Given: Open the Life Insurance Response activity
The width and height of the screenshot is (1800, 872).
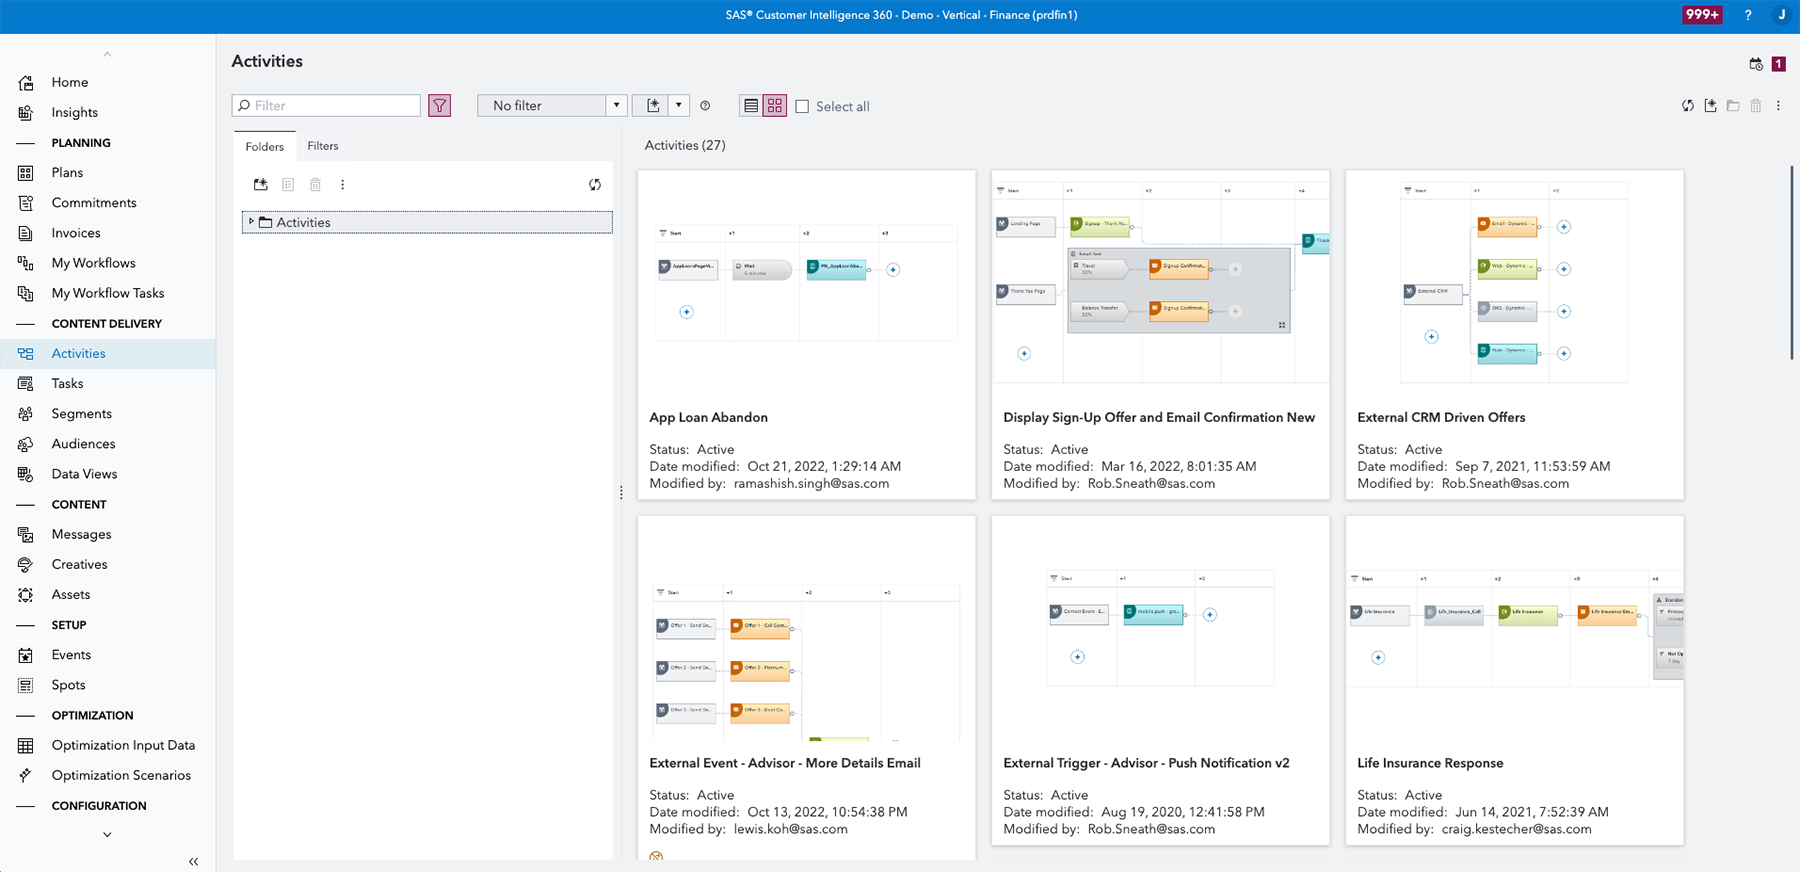Looking at the screenshot, I should 1429,763.
